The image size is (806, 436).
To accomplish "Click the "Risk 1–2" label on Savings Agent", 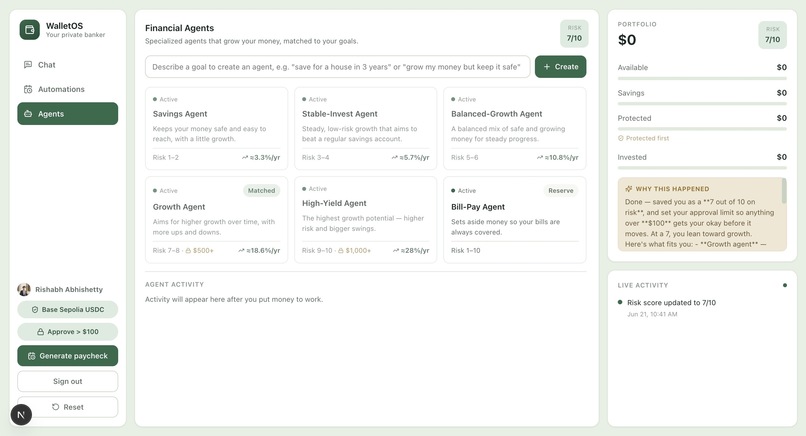I will [166, 158].
